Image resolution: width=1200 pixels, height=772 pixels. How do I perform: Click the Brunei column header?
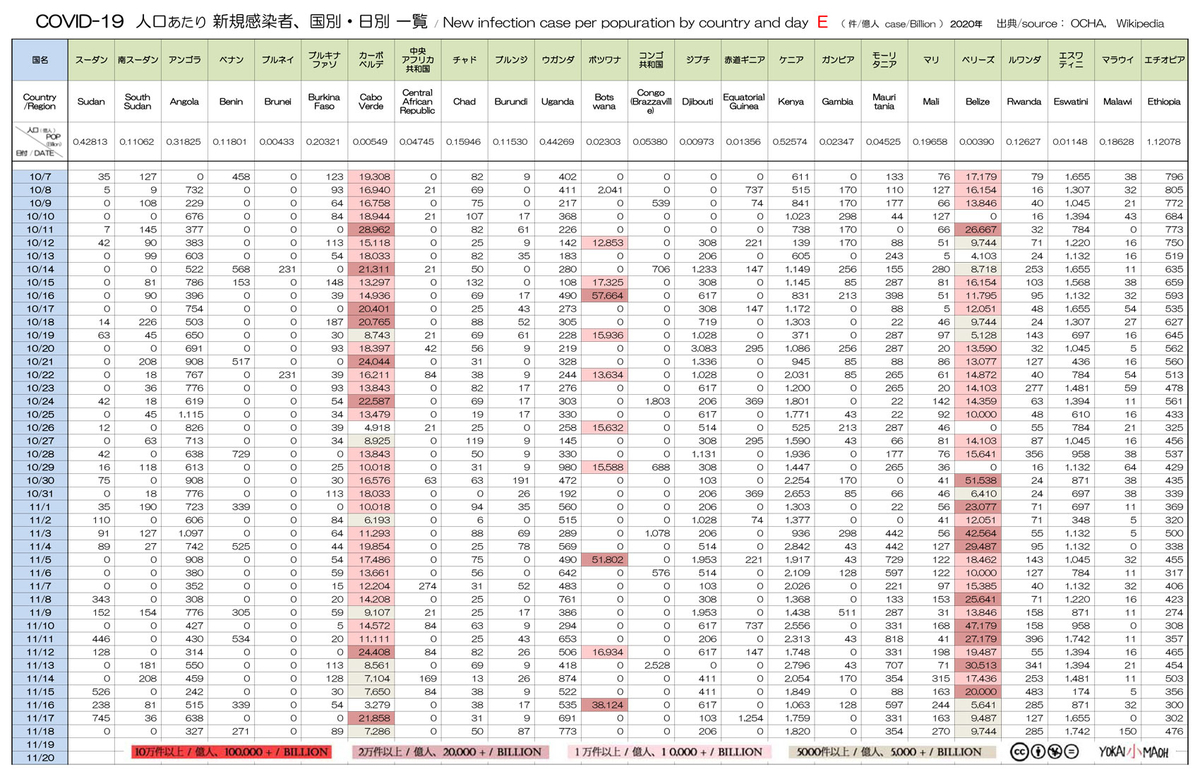pyautogui.click(x=277, y=102)
